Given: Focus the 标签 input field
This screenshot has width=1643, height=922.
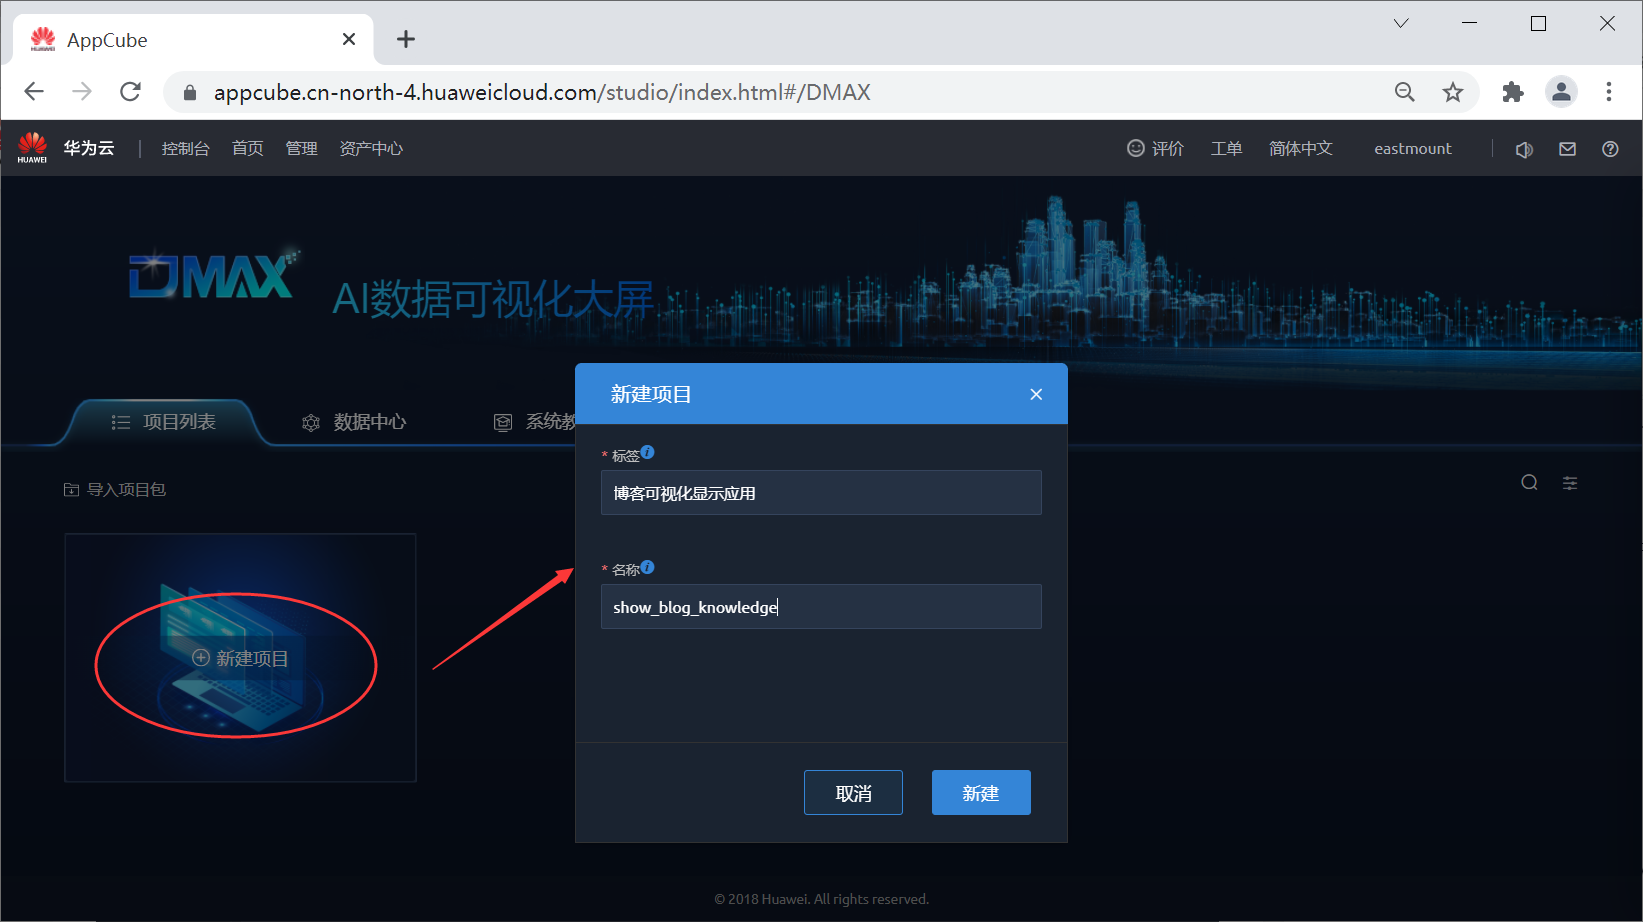Looking at the screenshot, I should pyautogui.click(x=821, y=492).
